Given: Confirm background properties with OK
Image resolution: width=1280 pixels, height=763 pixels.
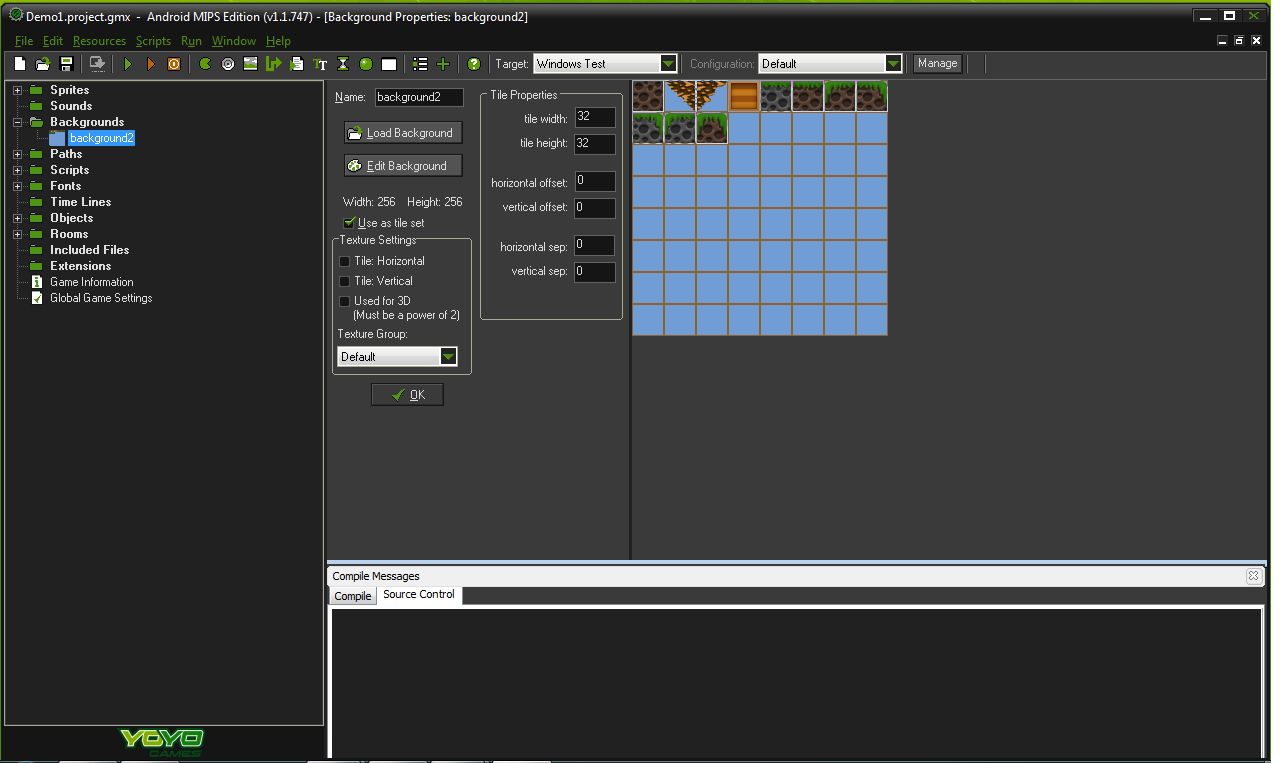Looking at the screenshot, I should coord(407,395).
